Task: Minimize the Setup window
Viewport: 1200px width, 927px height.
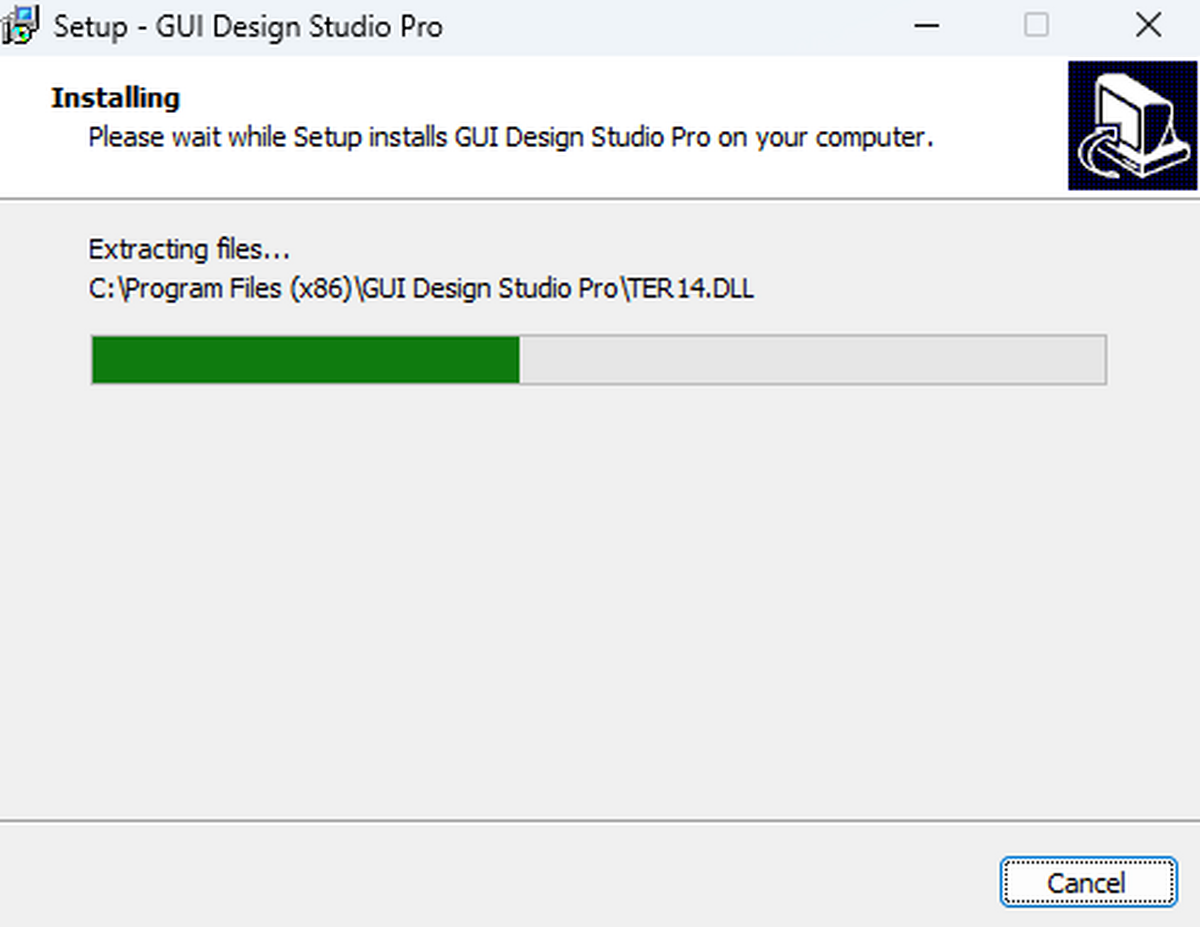Action: 926,26
